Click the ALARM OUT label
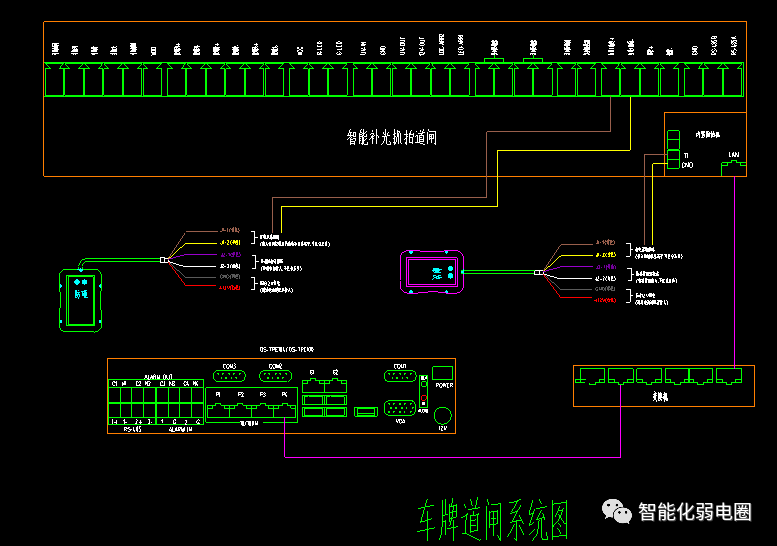Image resolution: width=777 pixels, height=546 pixels. pos(158,377)
